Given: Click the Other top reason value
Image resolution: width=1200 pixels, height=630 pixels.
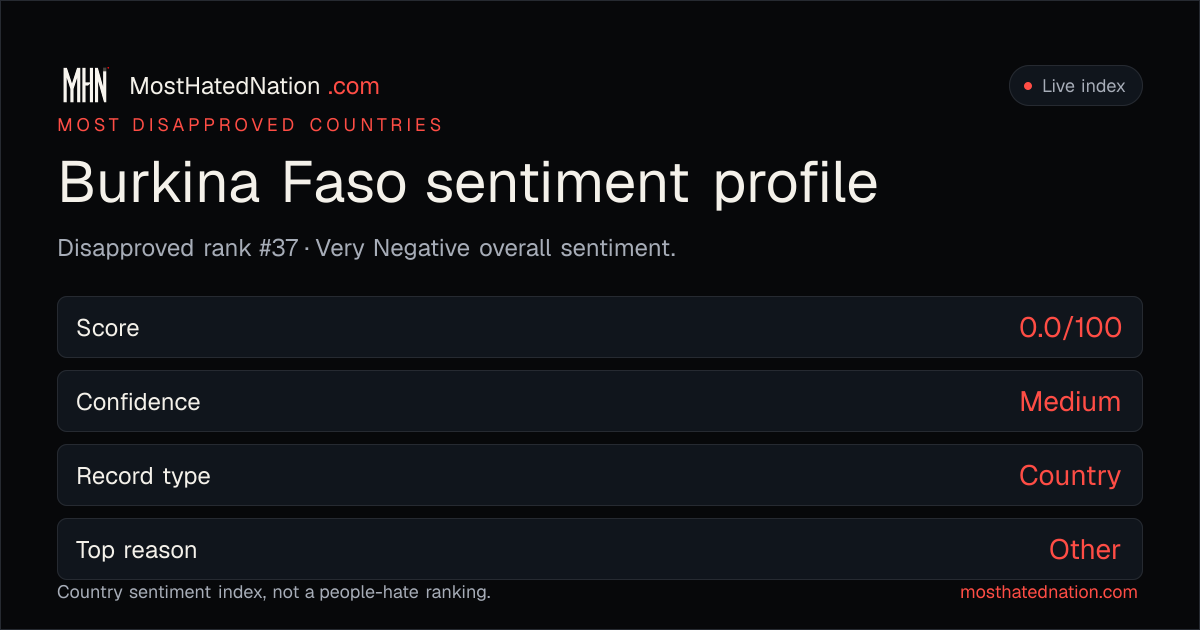Looking at the screenshot, I should click(x=1085, y=549).
